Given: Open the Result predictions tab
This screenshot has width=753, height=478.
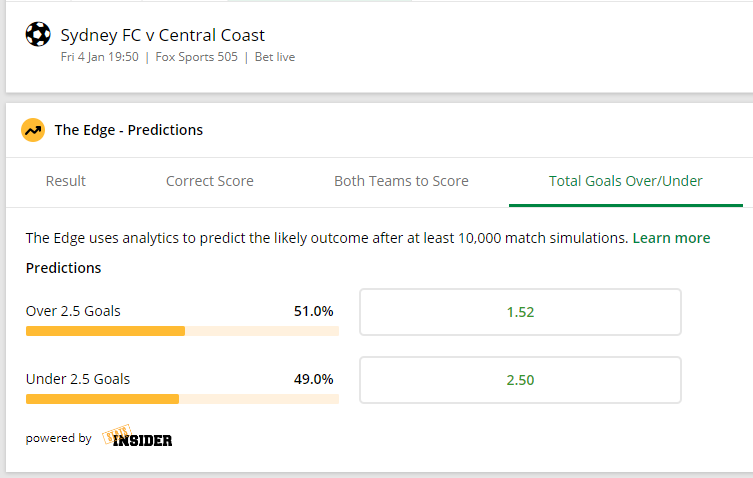Looking at the screenshot, I should 66,181.
